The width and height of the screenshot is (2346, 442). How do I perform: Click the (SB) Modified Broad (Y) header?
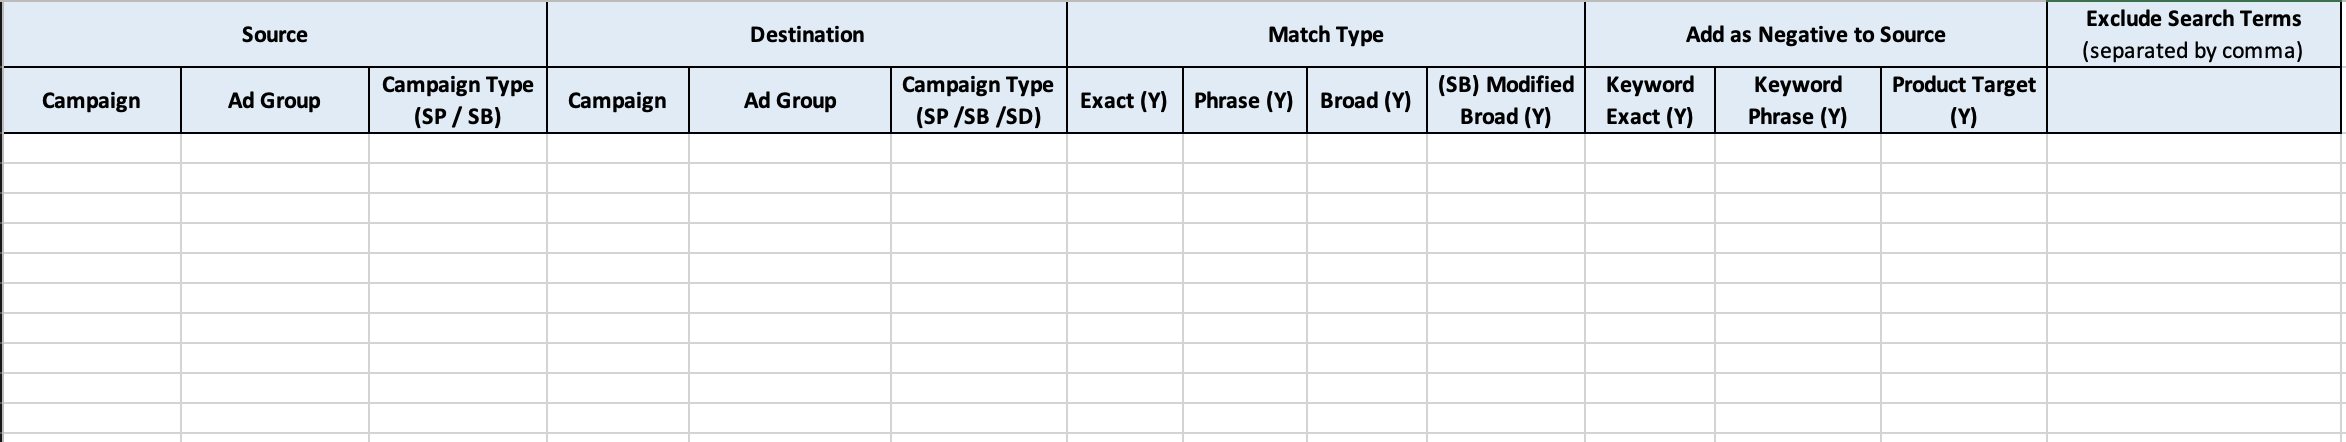click(x=1505, y=101)
